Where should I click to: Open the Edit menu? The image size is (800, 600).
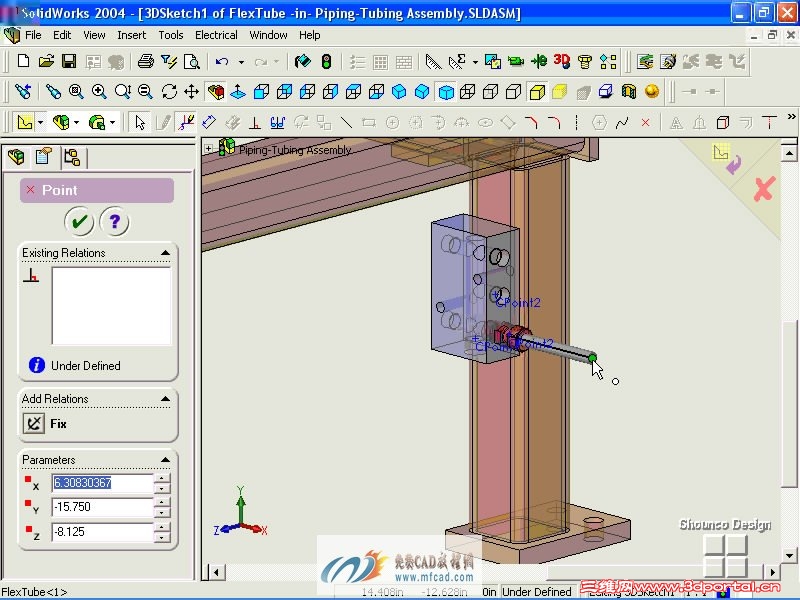[62, 35]
